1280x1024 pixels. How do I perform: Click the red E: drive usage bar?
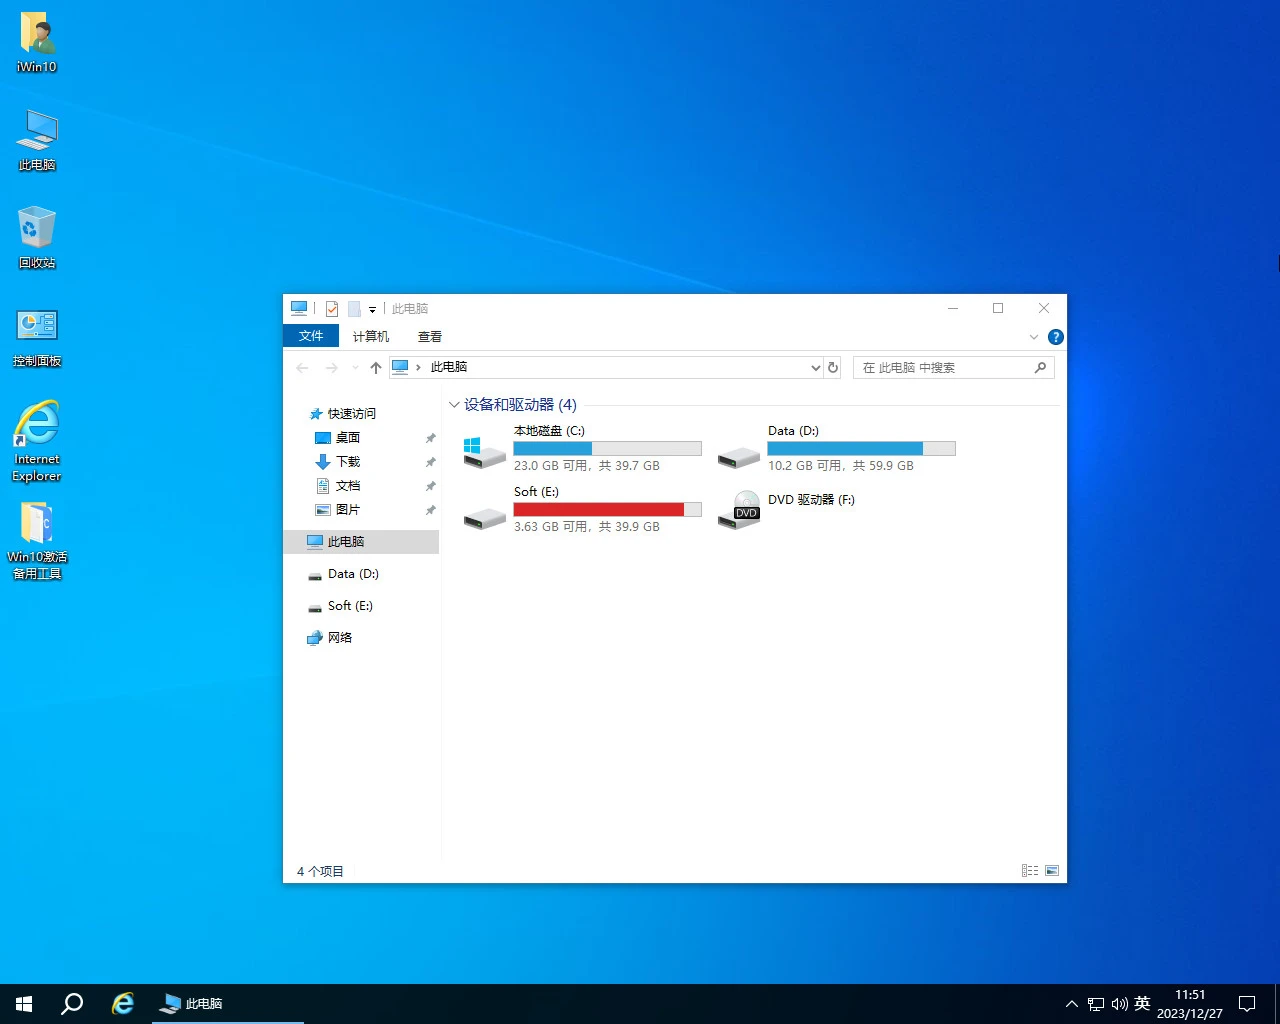[x=607, y=510]
